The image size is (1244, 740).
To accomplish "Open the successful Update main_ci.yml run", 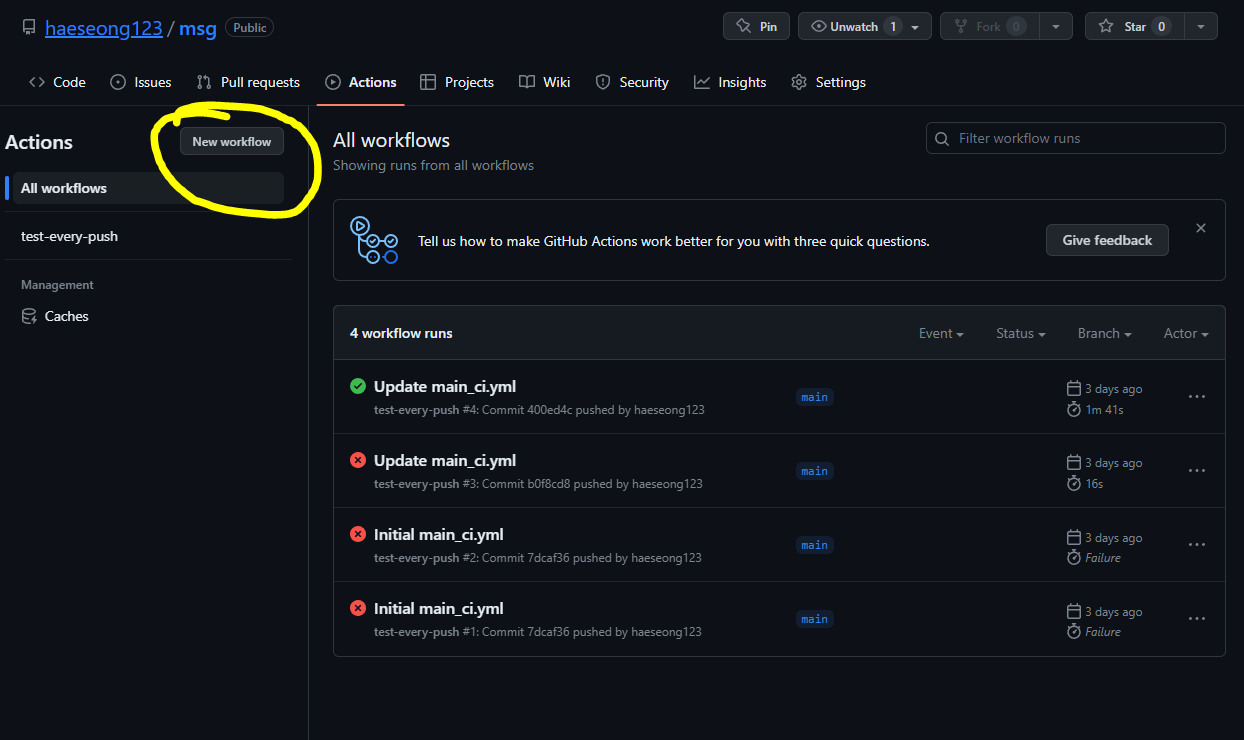I will coord(445,386).
